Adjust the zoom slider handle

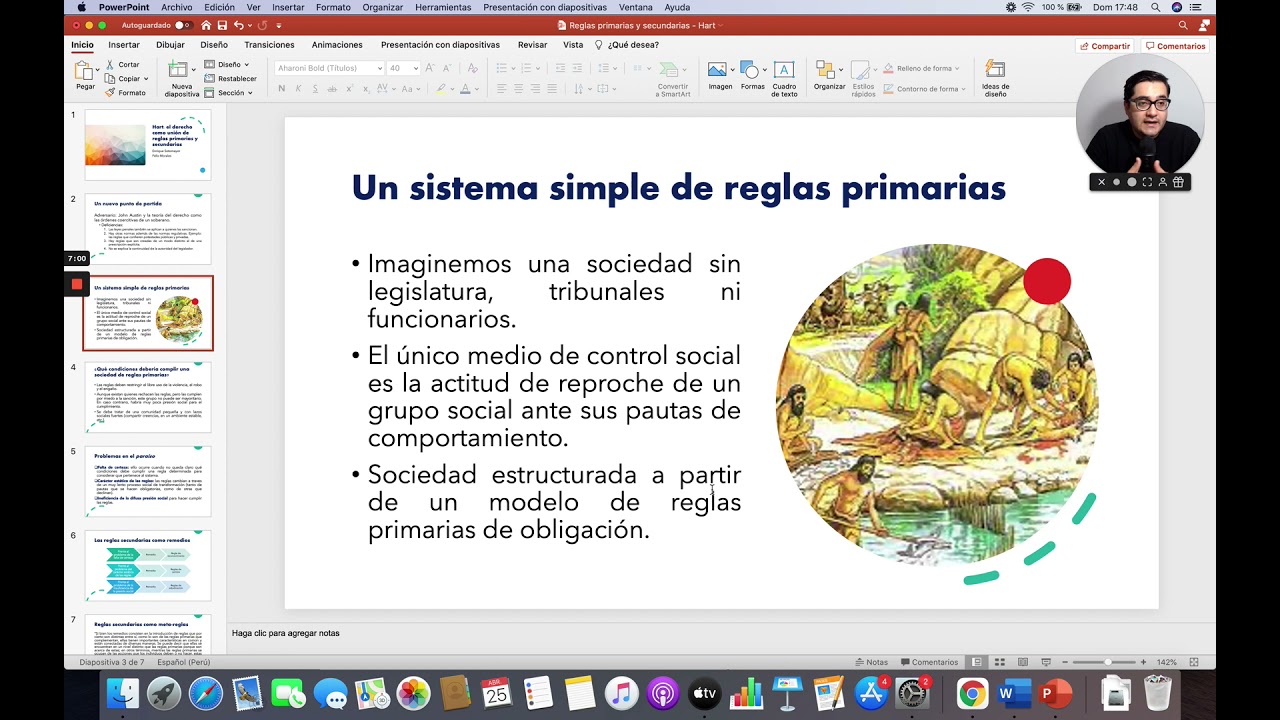(1107, 662)
